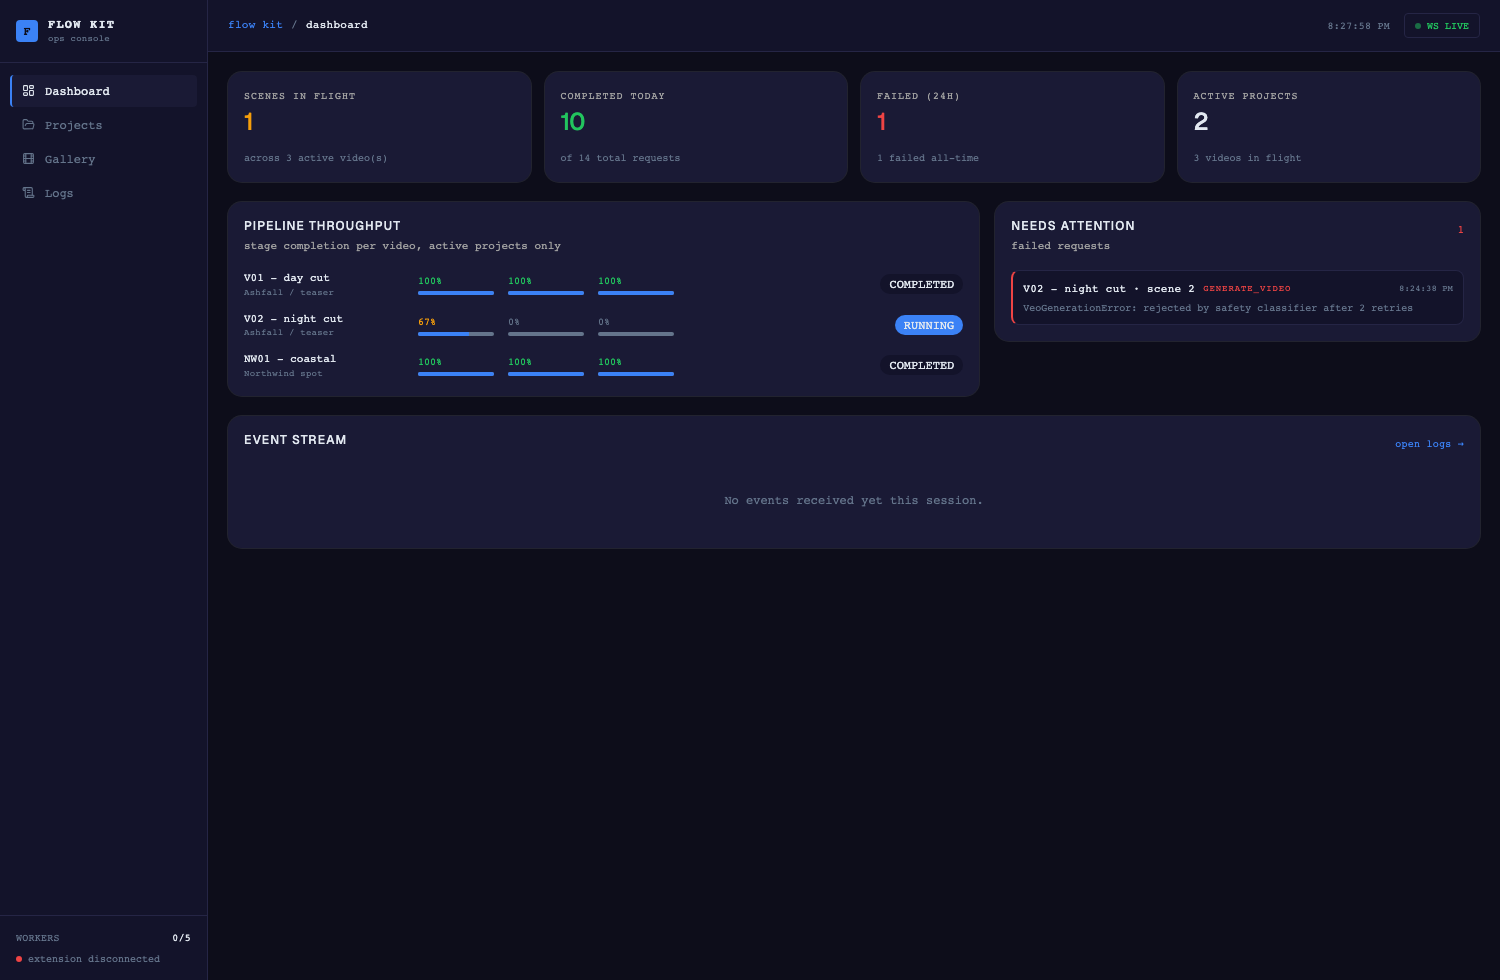Click the Gallery film icon
This screenshot has height=980, width=1500.
[x=28, y=159]
